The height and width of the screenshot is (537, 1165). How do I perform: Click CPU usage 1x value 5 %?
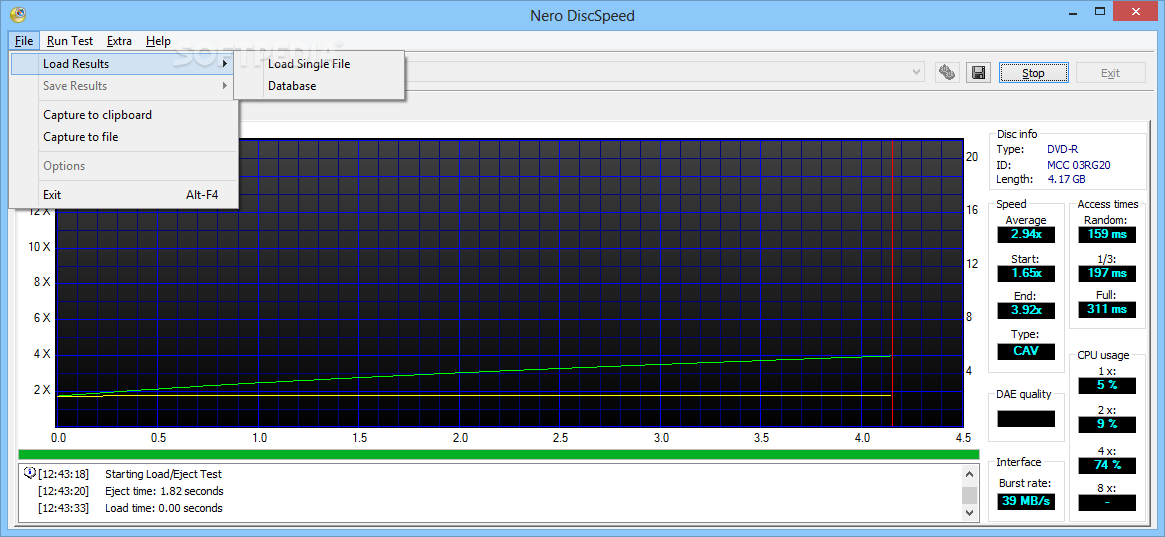(1107, 385)
